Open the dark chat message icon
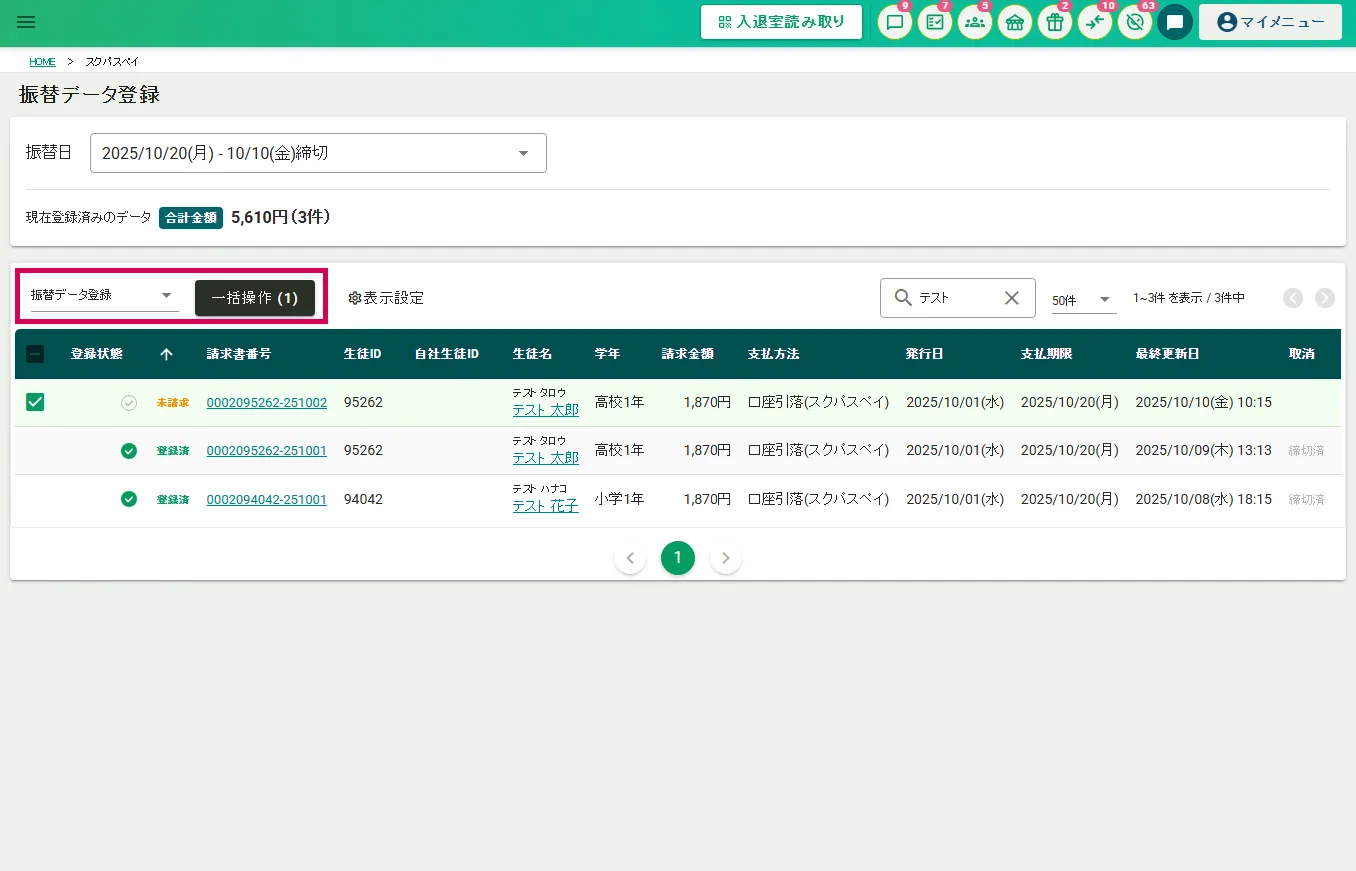1356x871 pixels. point(1175,22)
